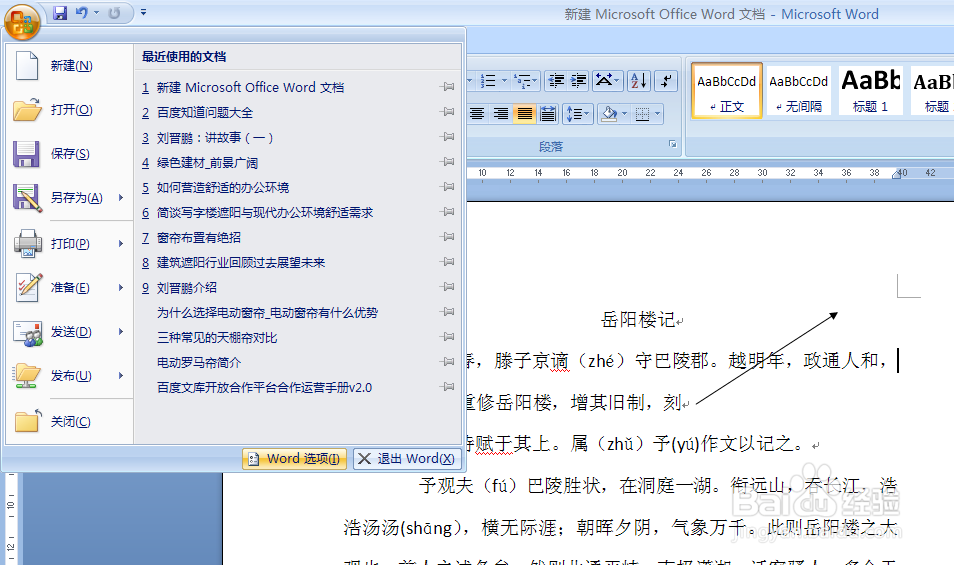The height and width of the screenshot is (565, 954).
Task: Toggle show paragraph marks button
Action: point(666,81)
